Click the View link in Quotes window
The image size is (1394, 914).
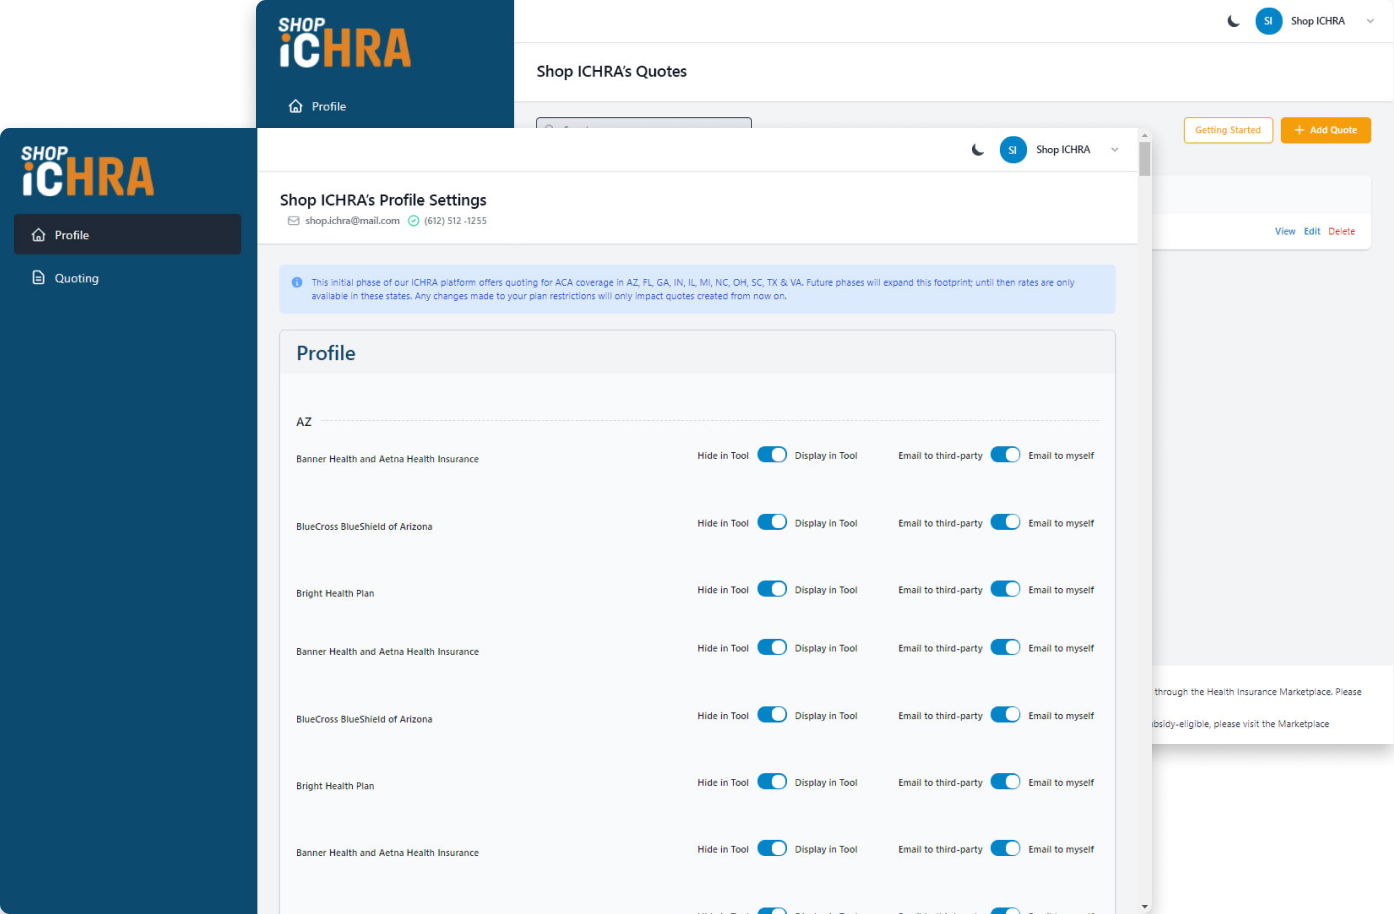pyautogui.click(x=1285, y=231)
